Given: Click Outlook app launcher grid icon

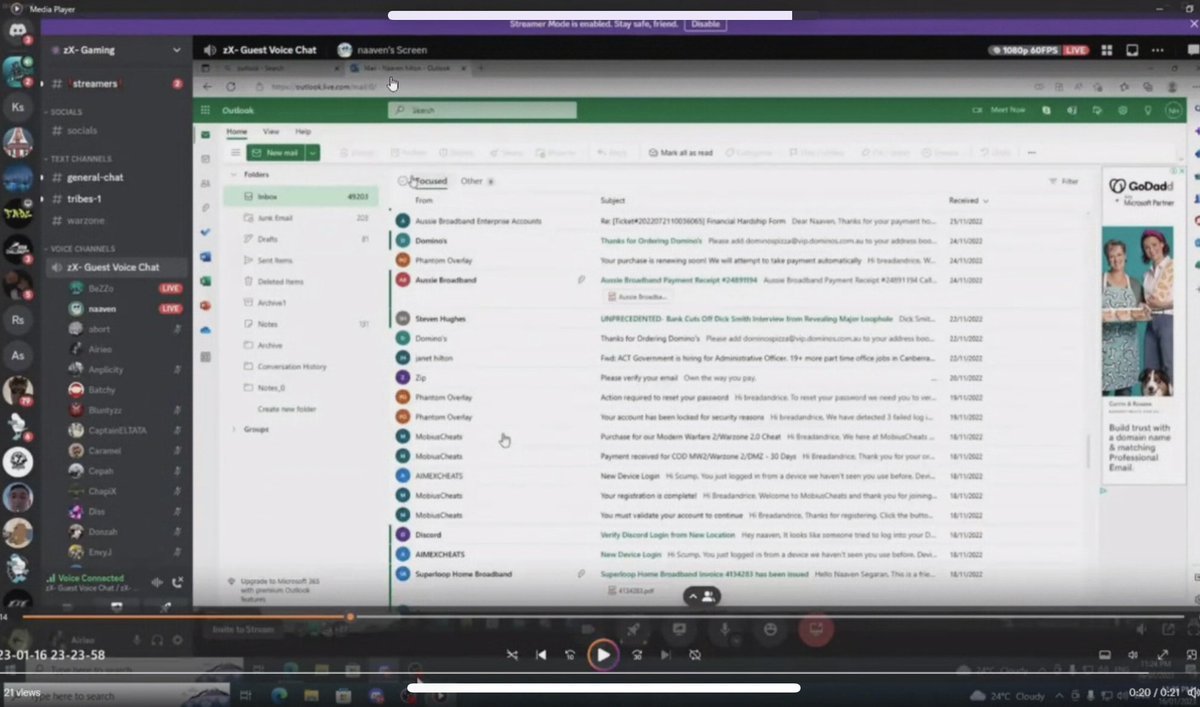Looking at the screenshot, I should (x=205, y=110).
